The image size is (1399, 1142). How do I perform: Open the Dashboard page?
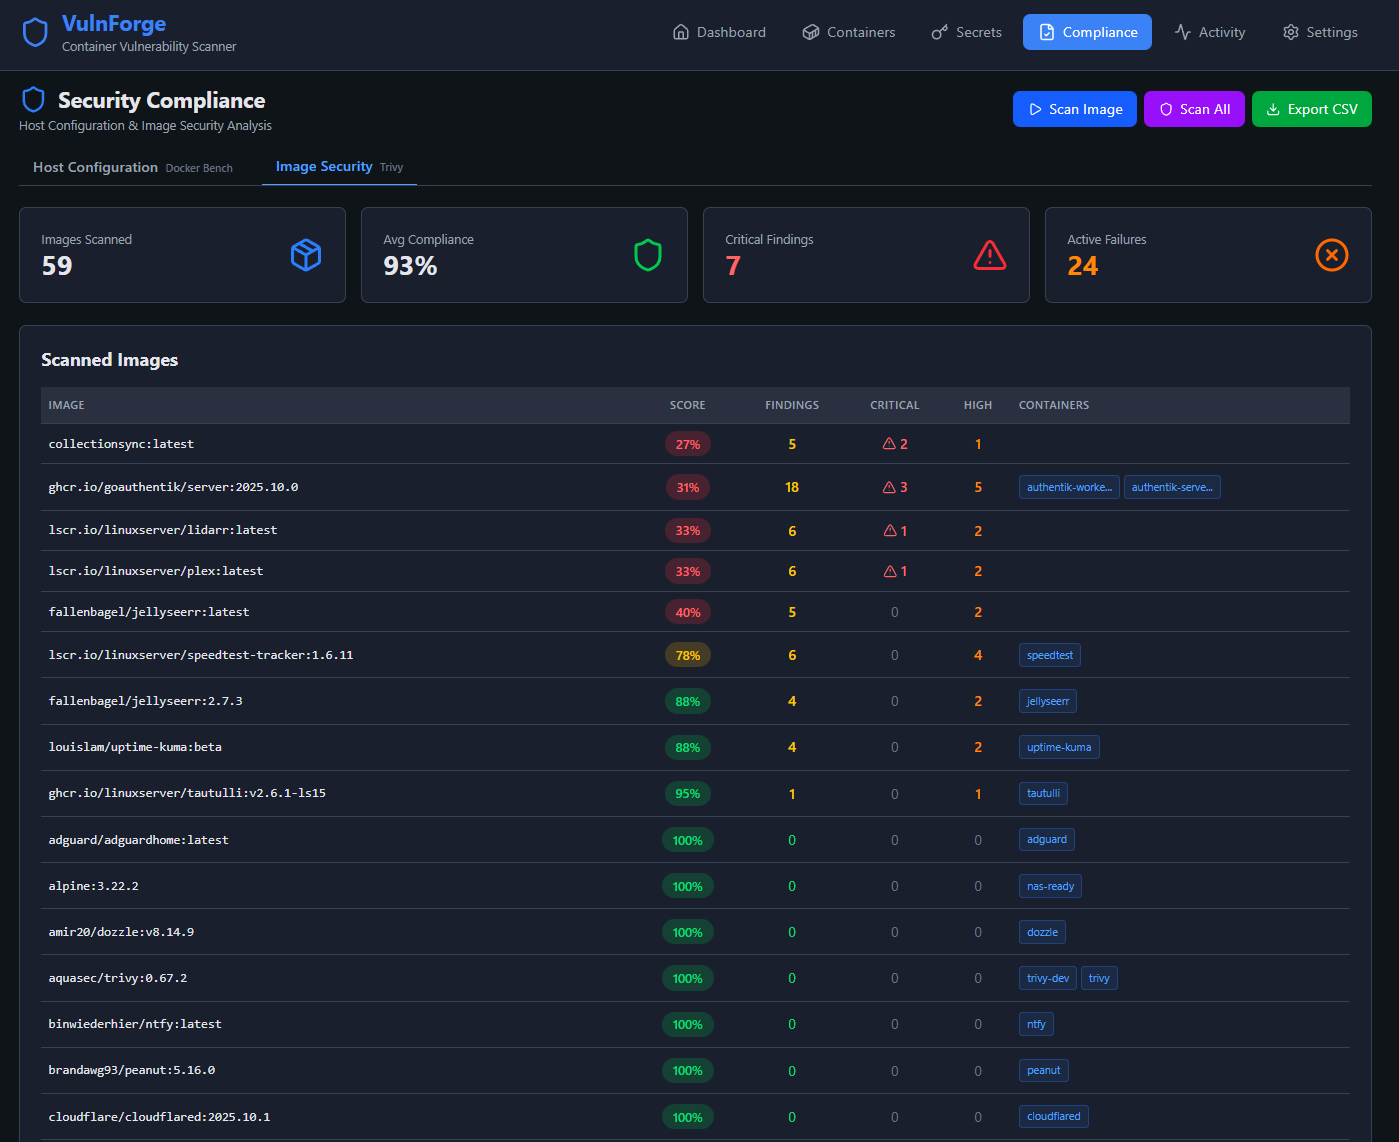pos(719,32)
